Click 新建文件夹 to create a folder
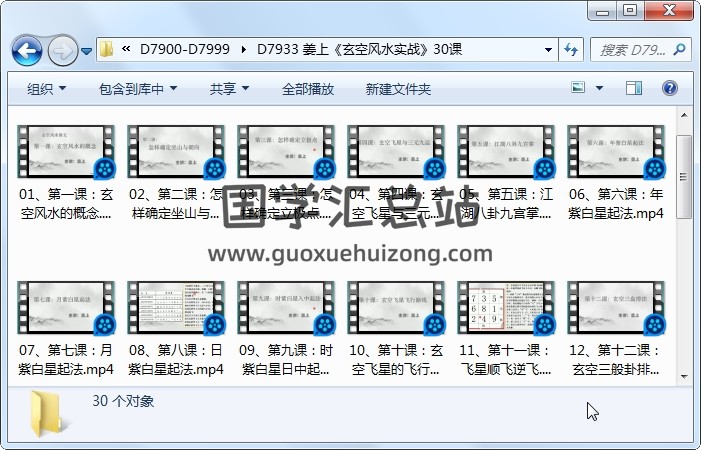Screen dimensions: 701x450 tap(398, 89)
